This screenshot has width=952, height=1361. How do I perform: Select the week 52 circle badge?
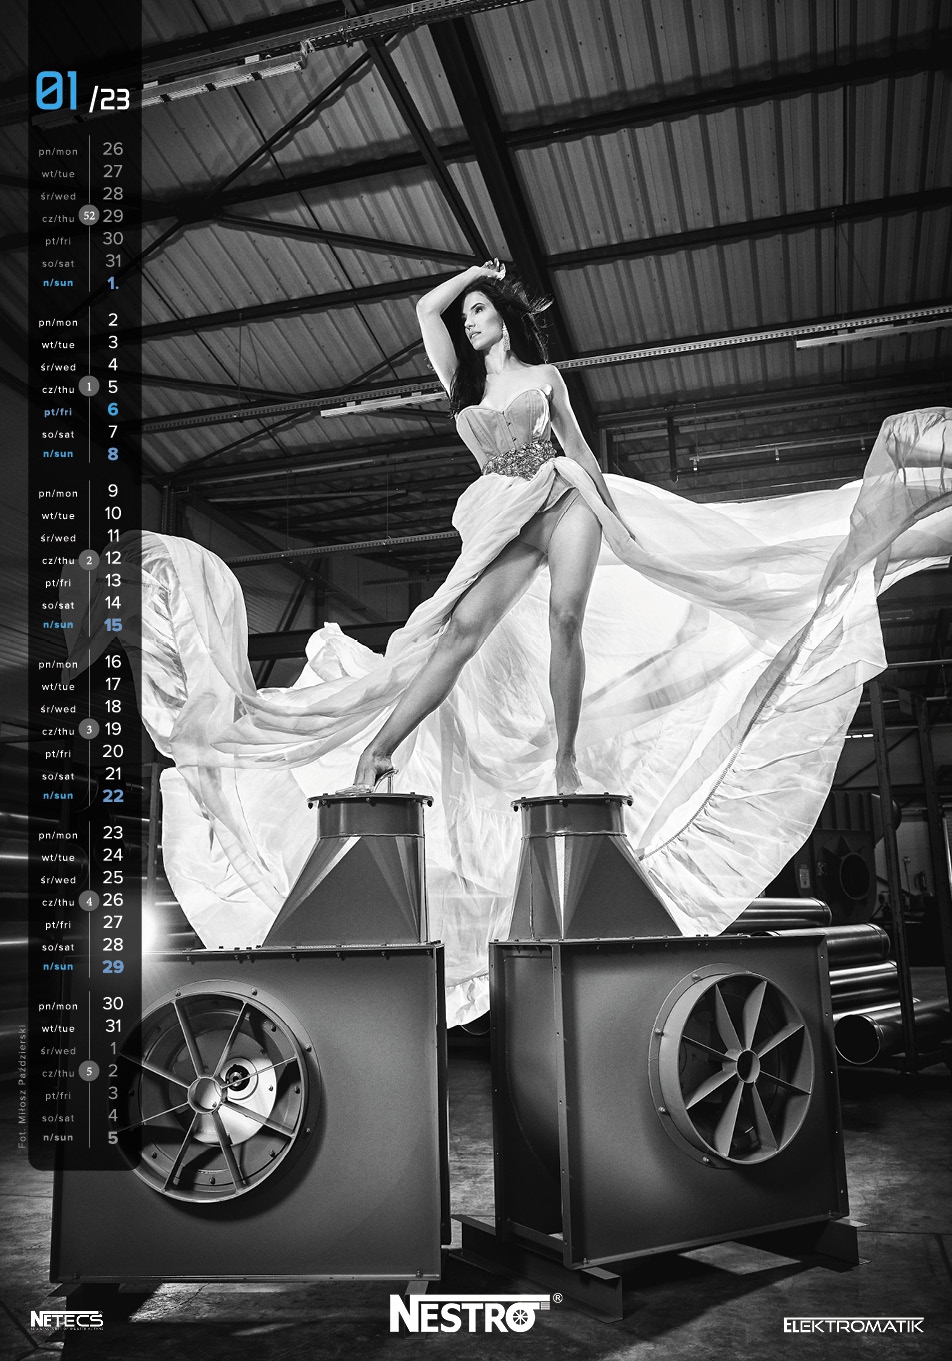pyautogui.click(x=90, y=216)
